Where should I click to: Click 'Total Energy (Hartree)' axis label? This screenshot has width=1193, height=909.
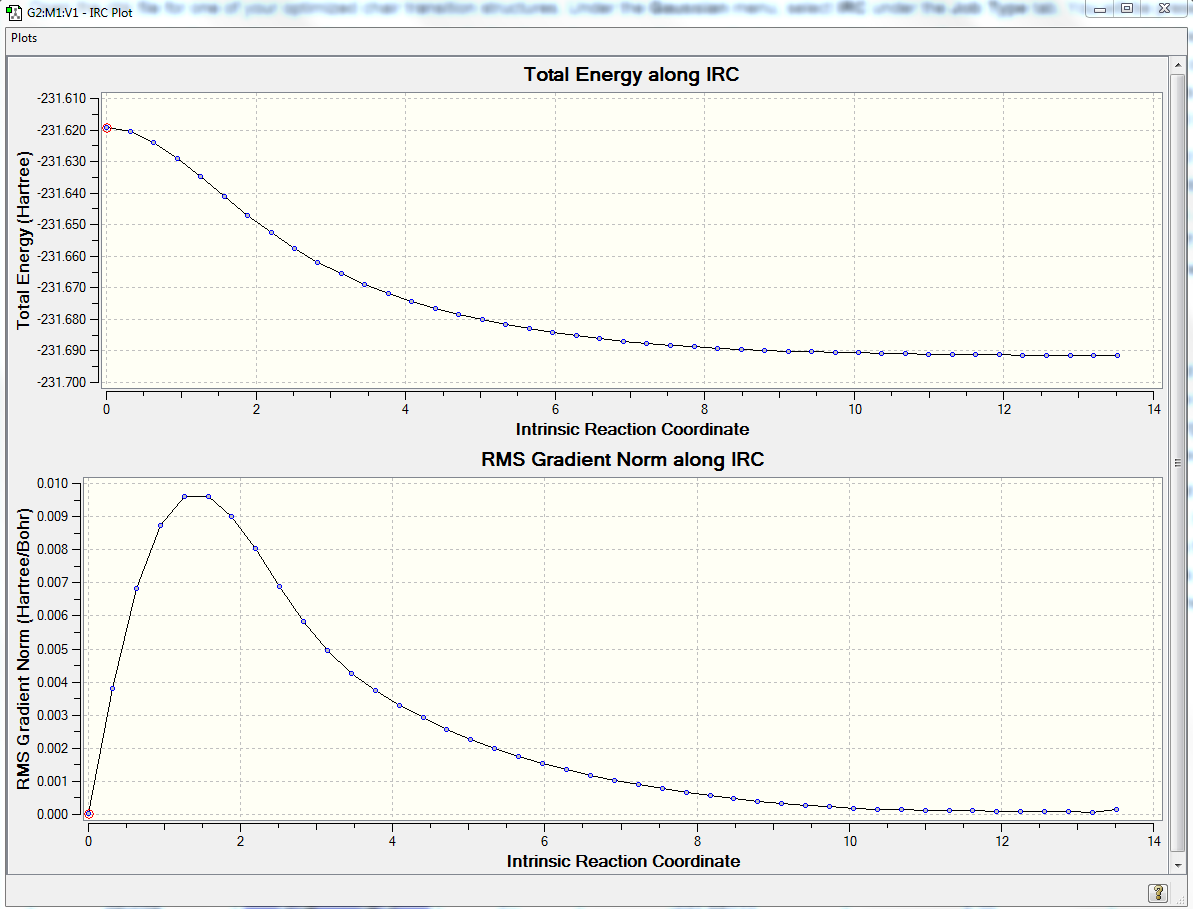pos(24,240)
